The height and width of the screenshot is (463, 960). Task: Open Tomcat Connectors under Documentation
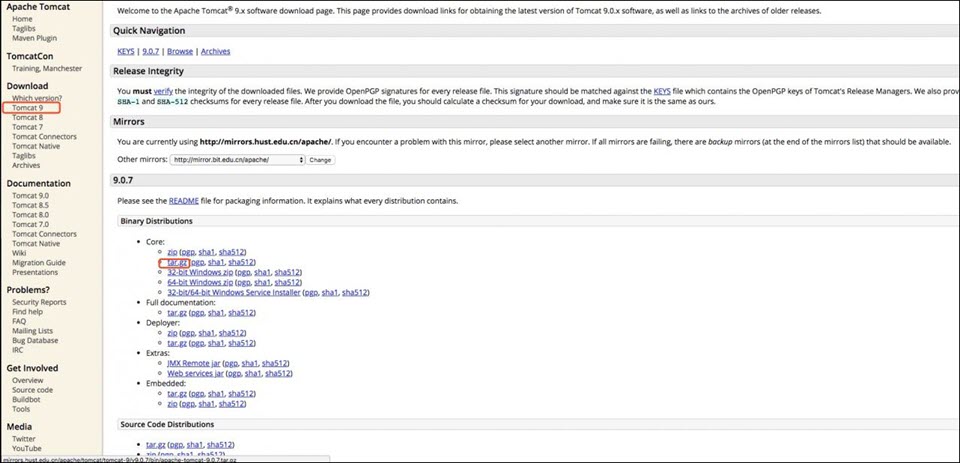[x=44, y=234]
